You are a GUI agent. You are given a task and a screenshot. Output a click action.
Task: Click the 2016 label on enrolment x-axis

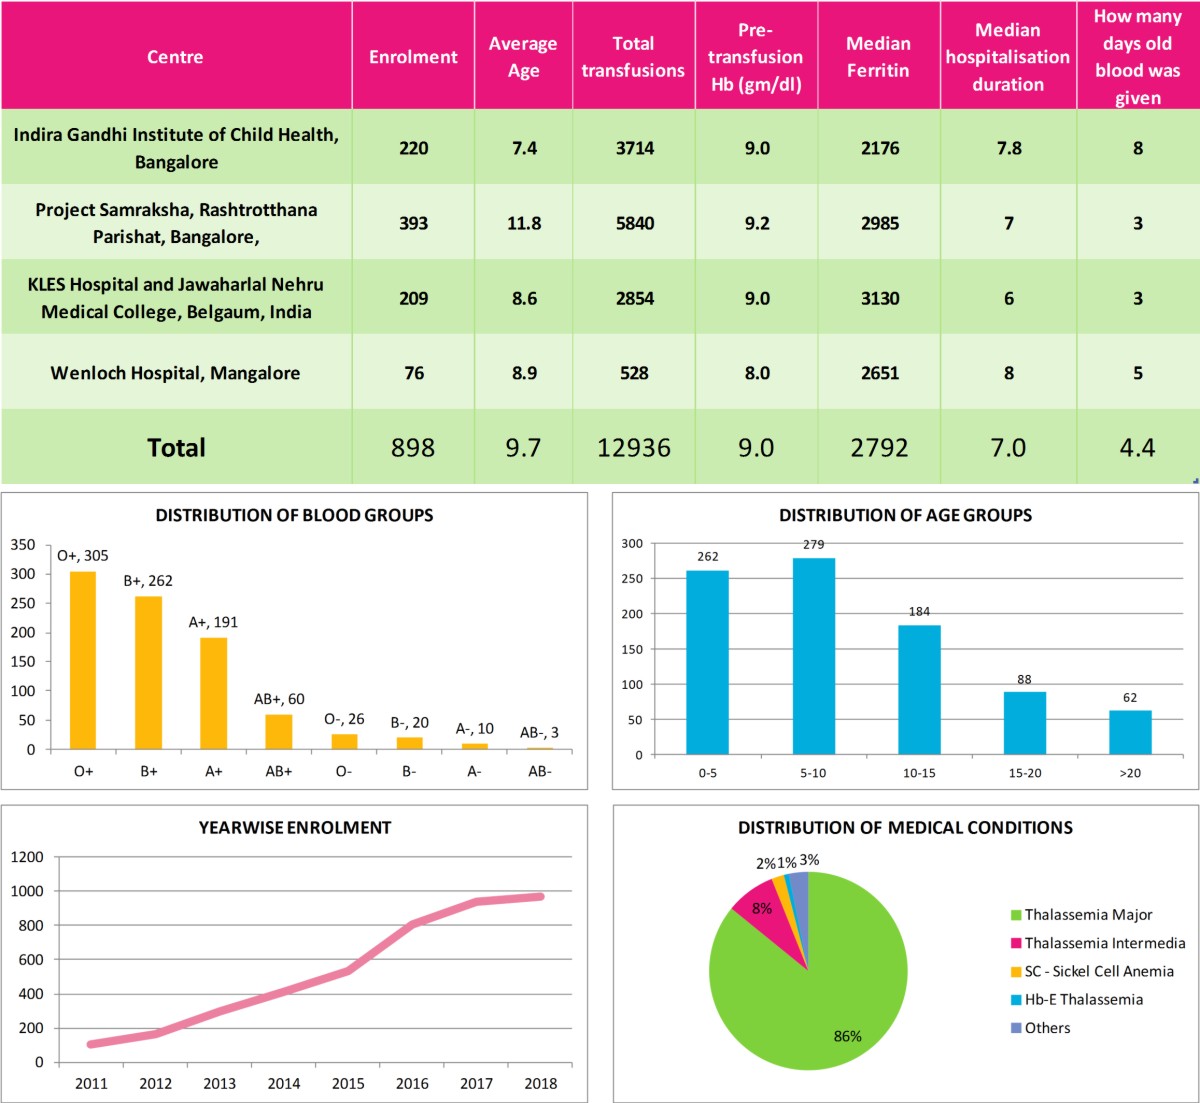pyautogui.click(x=412, y=1083)
